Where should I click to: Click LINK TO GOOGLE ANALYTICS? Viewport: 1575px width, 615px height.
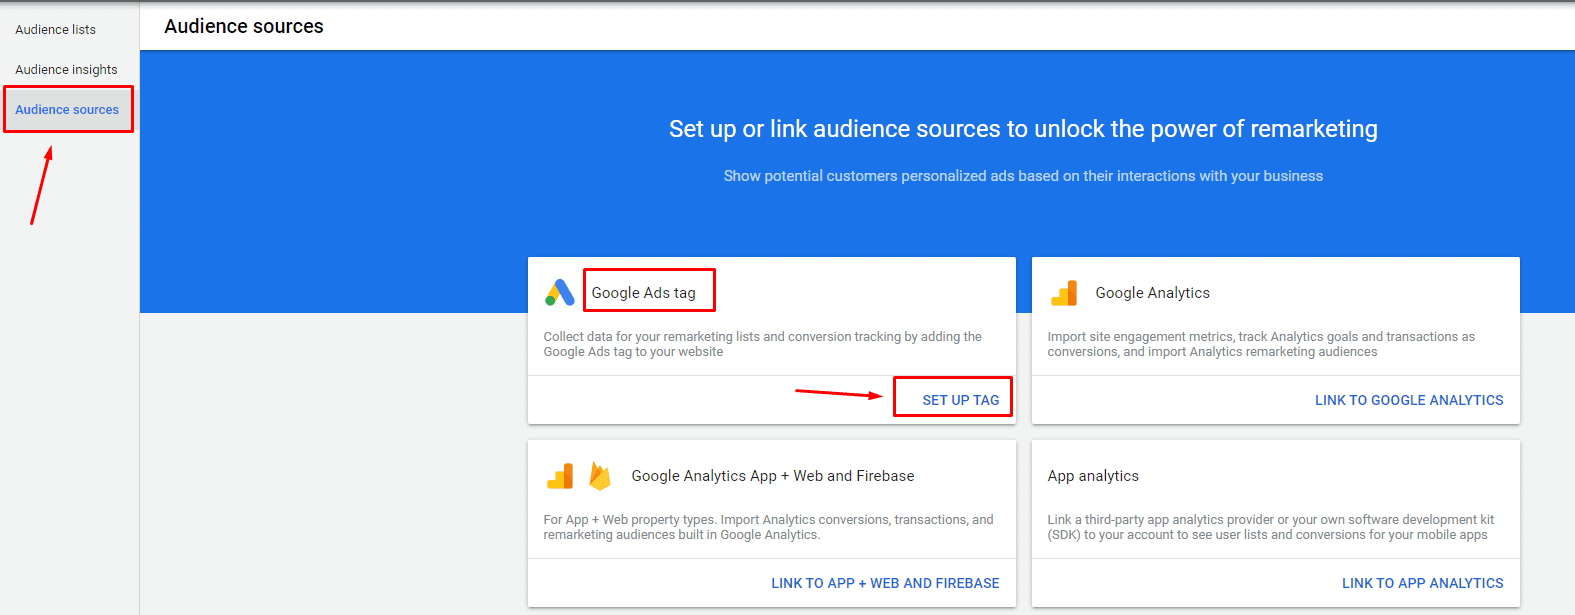[1409, 400]
